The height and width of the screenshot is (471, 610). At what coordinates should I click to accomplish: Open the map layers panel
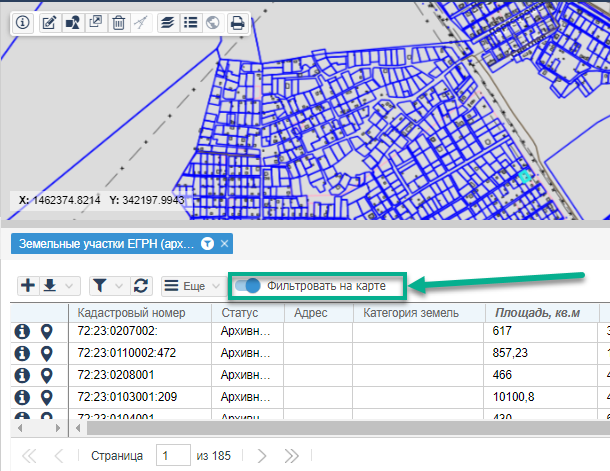168,23
